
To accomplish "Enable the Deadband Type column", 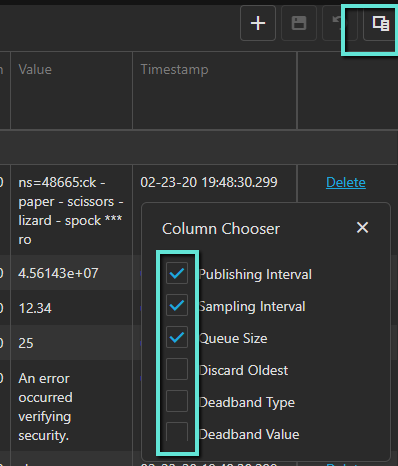I will click(x=177, y=401).
